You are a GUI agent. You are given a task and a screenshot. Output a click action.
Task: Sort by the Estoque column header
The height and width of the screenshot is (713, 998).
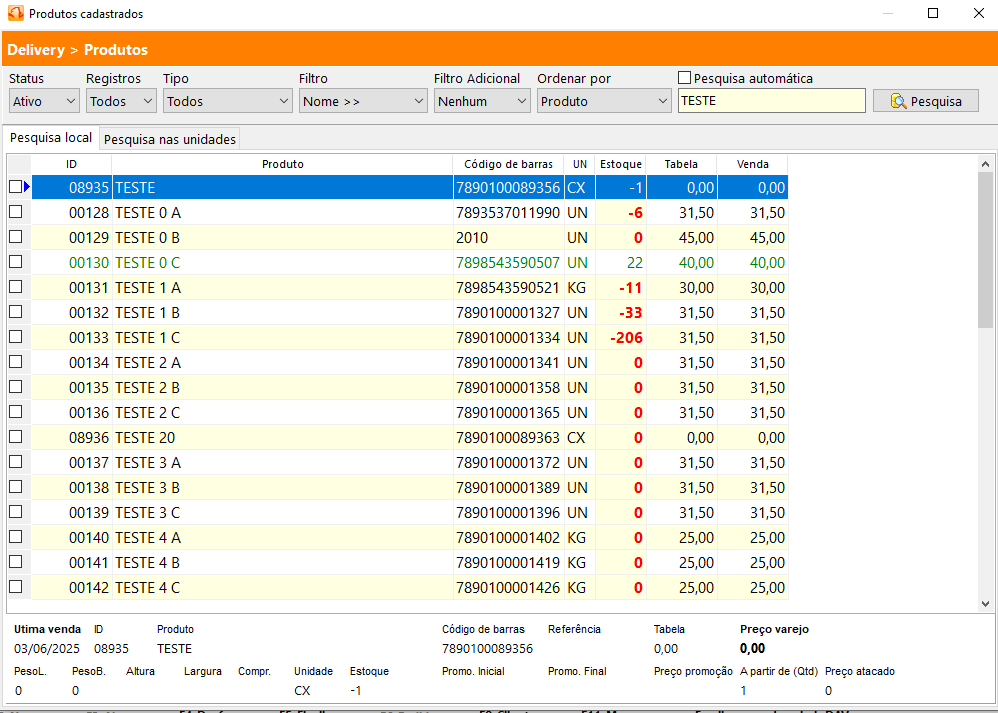[x=620, y=164]
